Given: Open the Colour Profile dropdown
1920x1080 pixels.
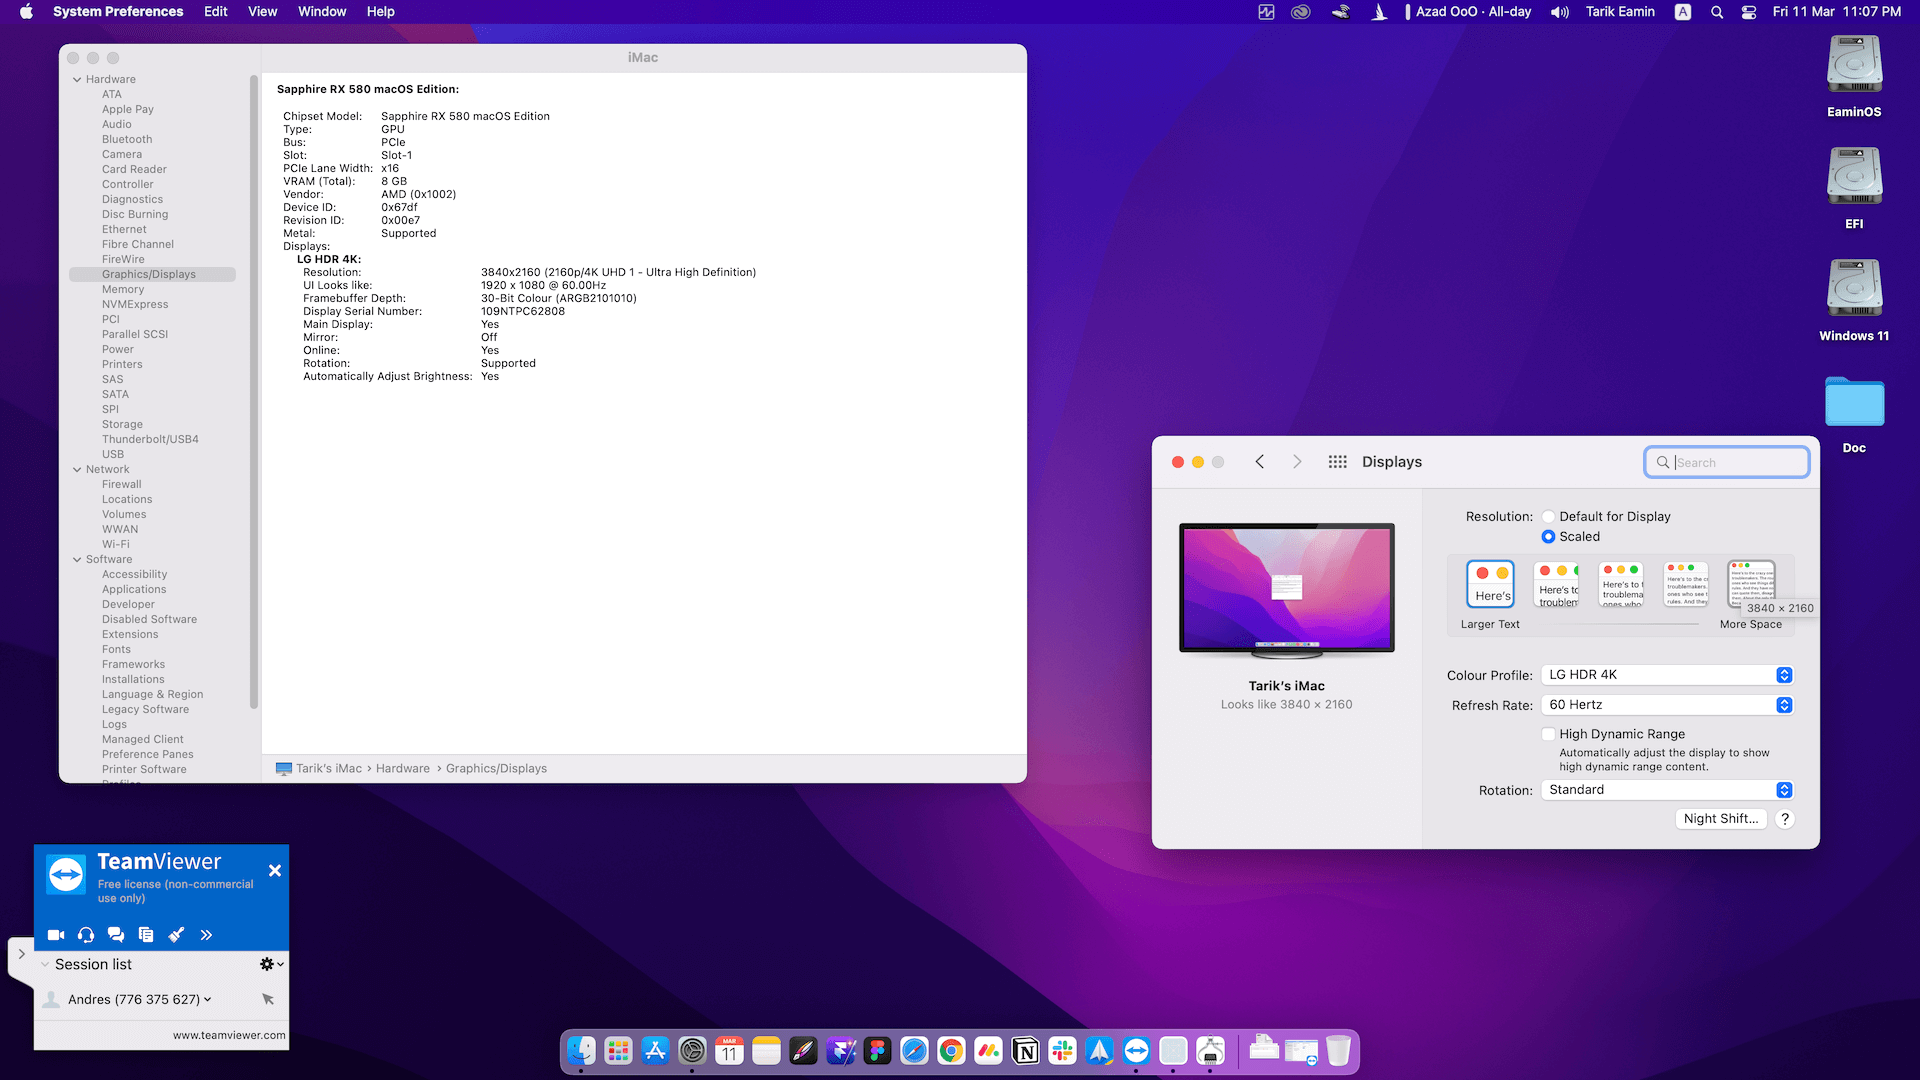Looking at the screenshot, I should pyautogui.click(x=1667, y=675).
